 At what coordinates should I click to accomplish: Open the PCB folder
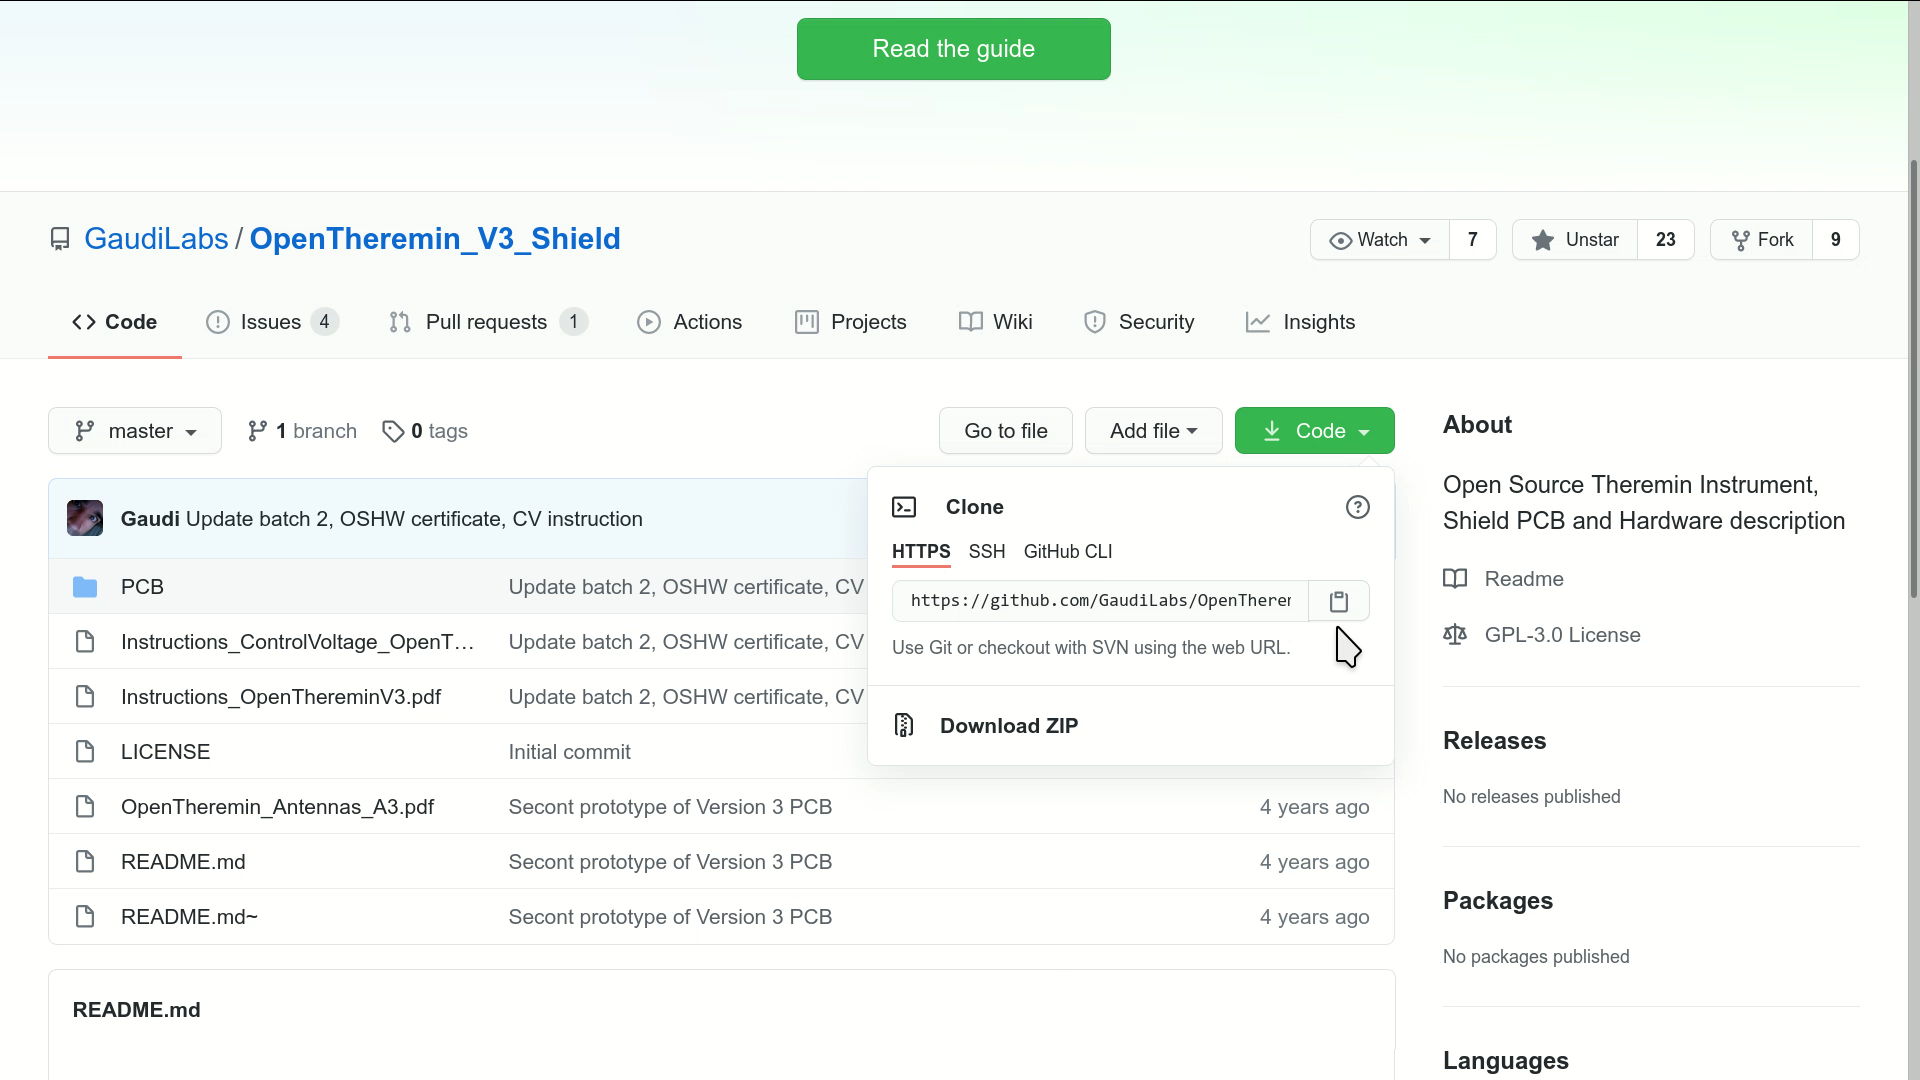(142, 587)
